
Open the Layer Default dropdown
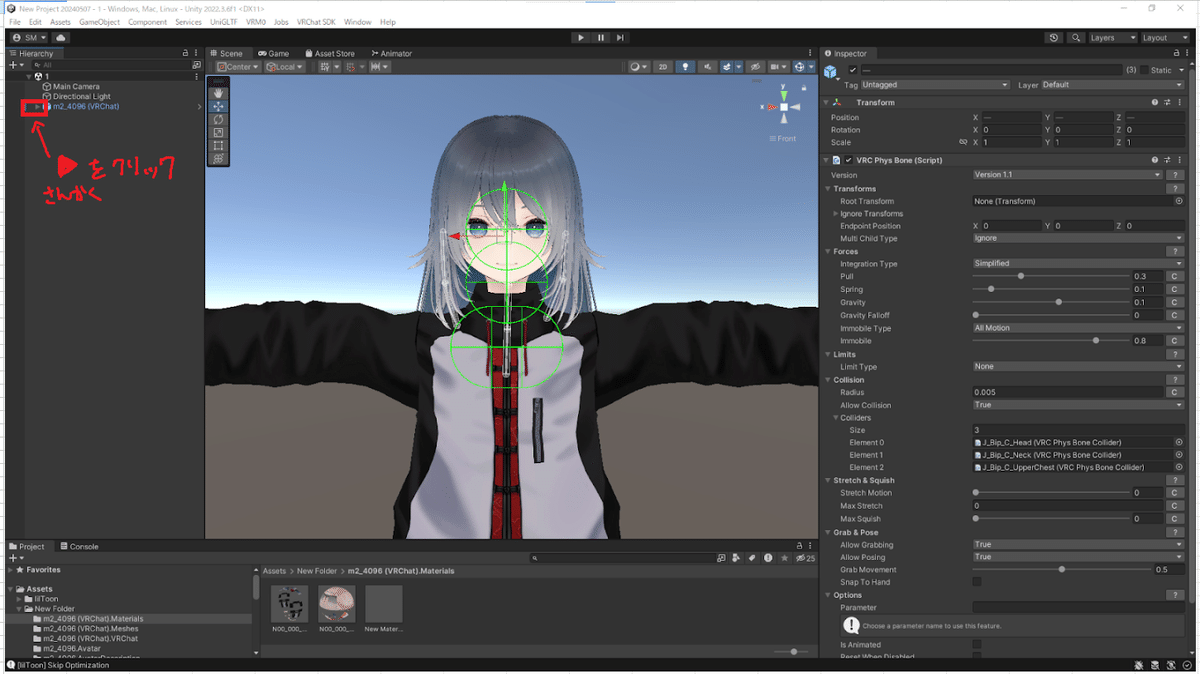[x=1112, y=85]
